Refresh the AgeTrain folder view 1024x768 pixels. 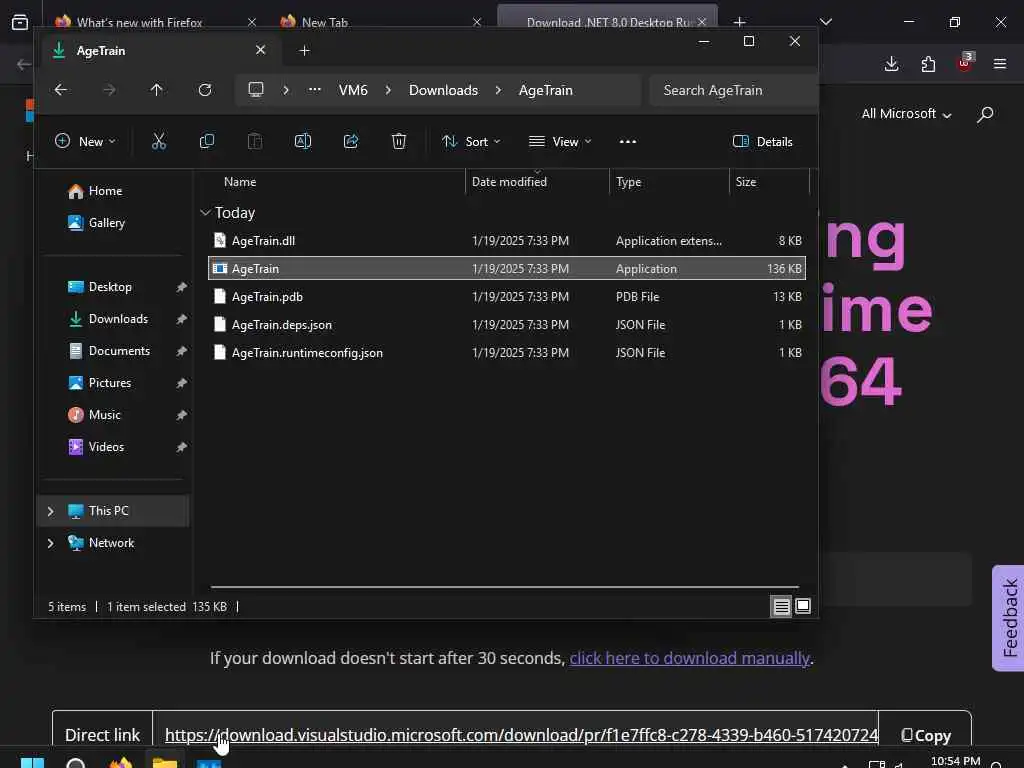click(x=205, y=90)
